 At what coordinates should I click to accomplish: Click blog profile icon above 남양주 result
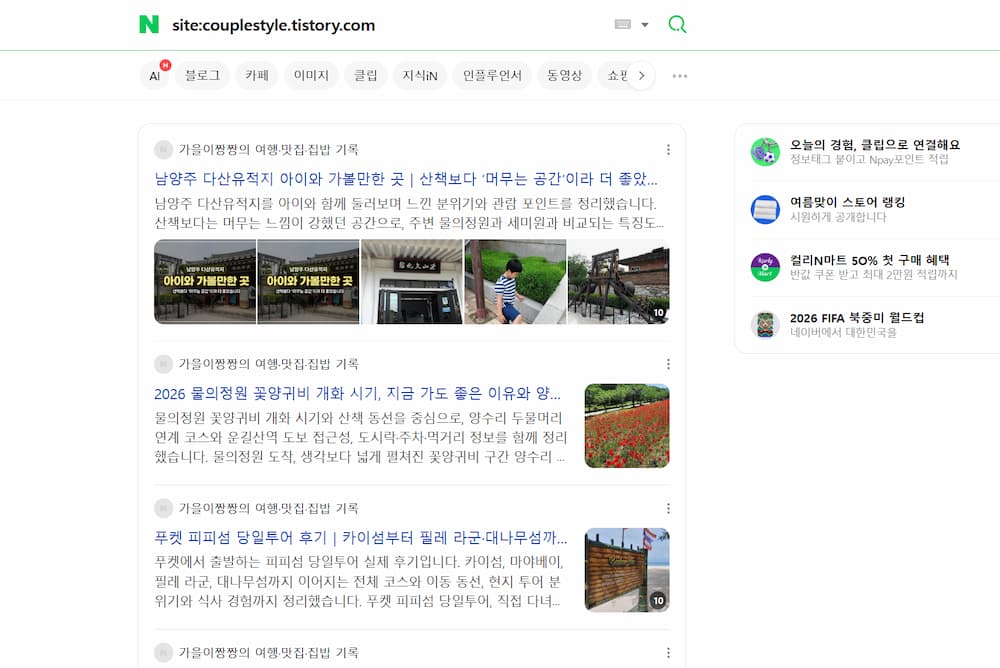pyautogui.click(x=163, y=149)
